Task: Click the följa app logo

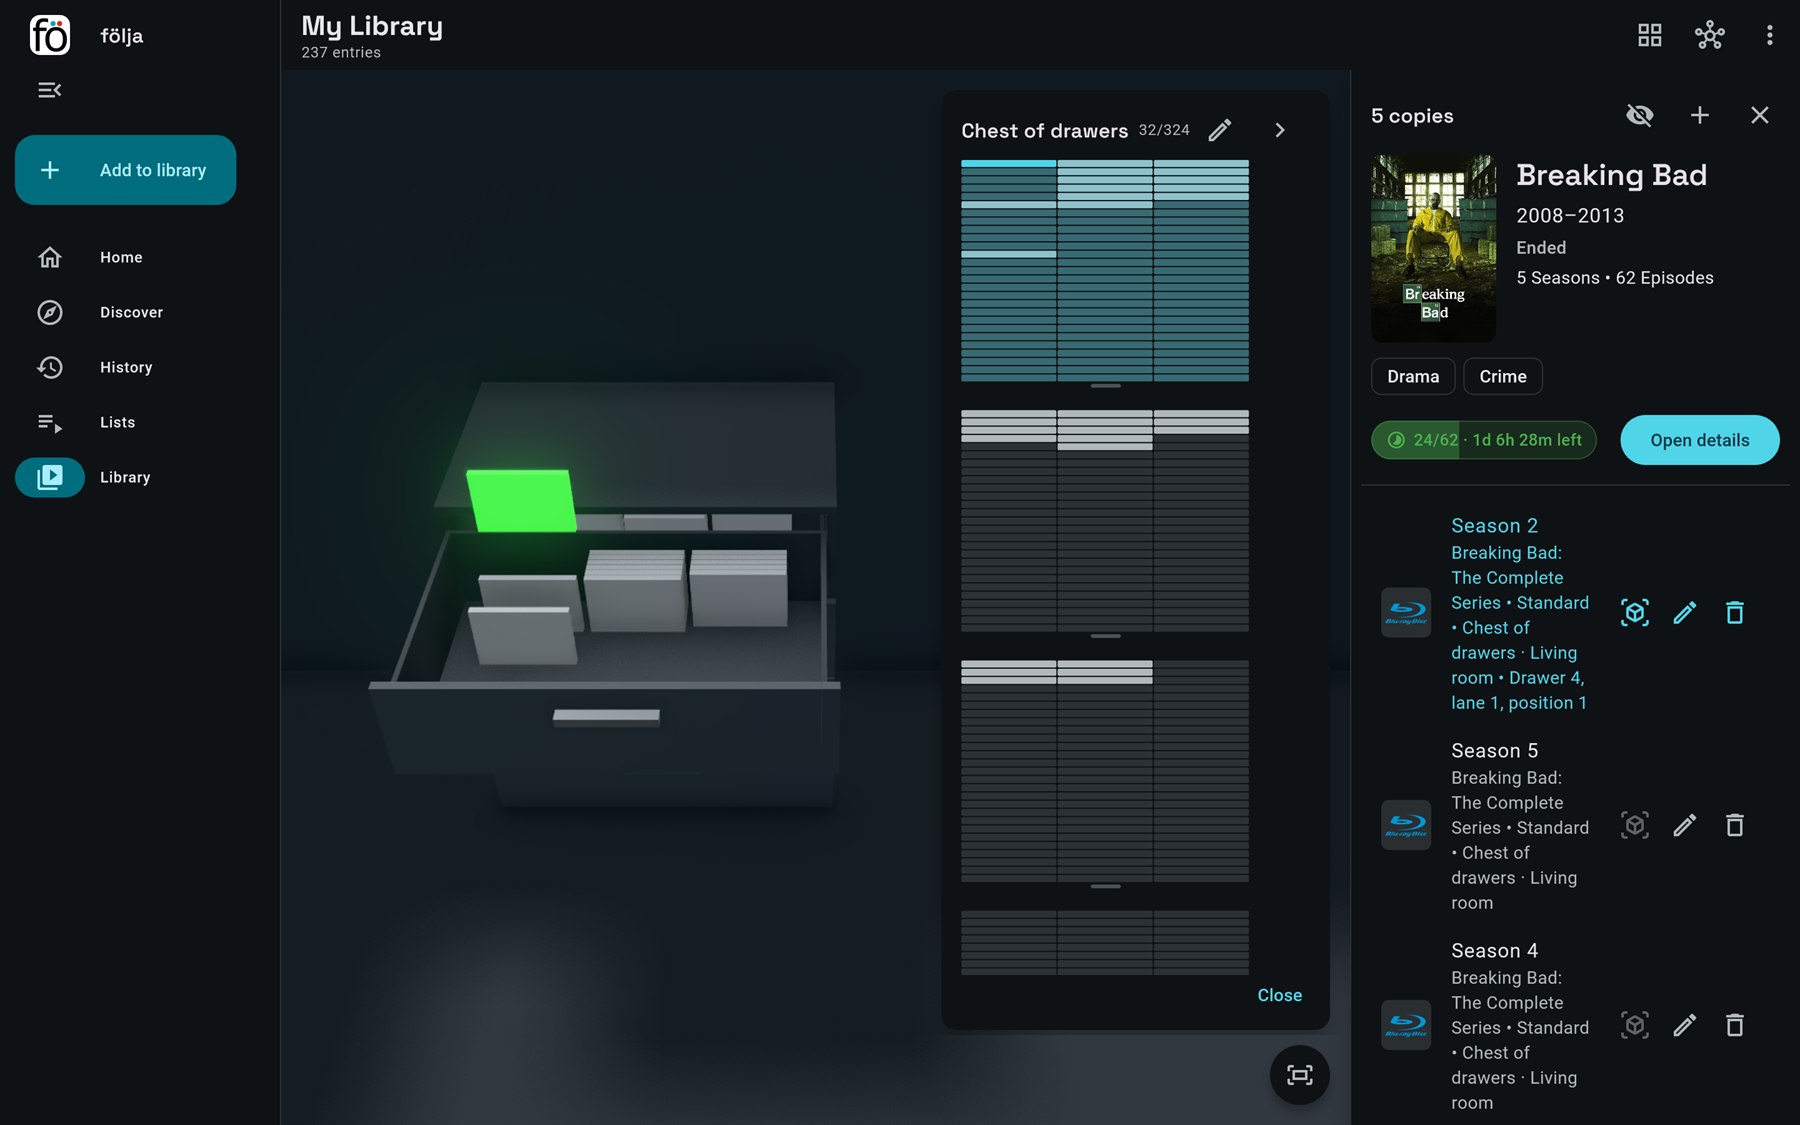Action: tap(50, 35)
